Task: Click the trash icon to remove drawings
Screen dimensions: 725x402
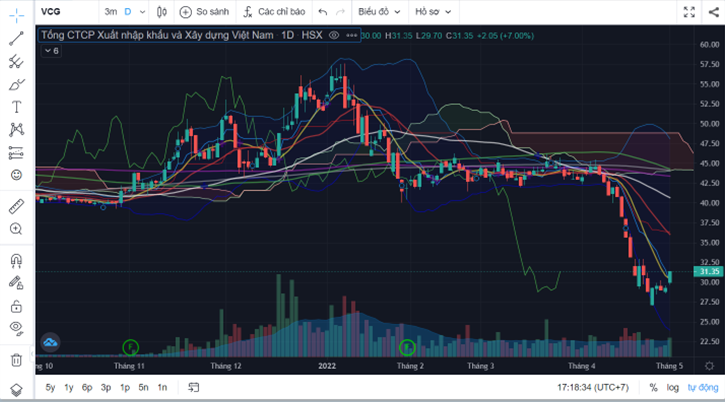Action: pos(16,359)
